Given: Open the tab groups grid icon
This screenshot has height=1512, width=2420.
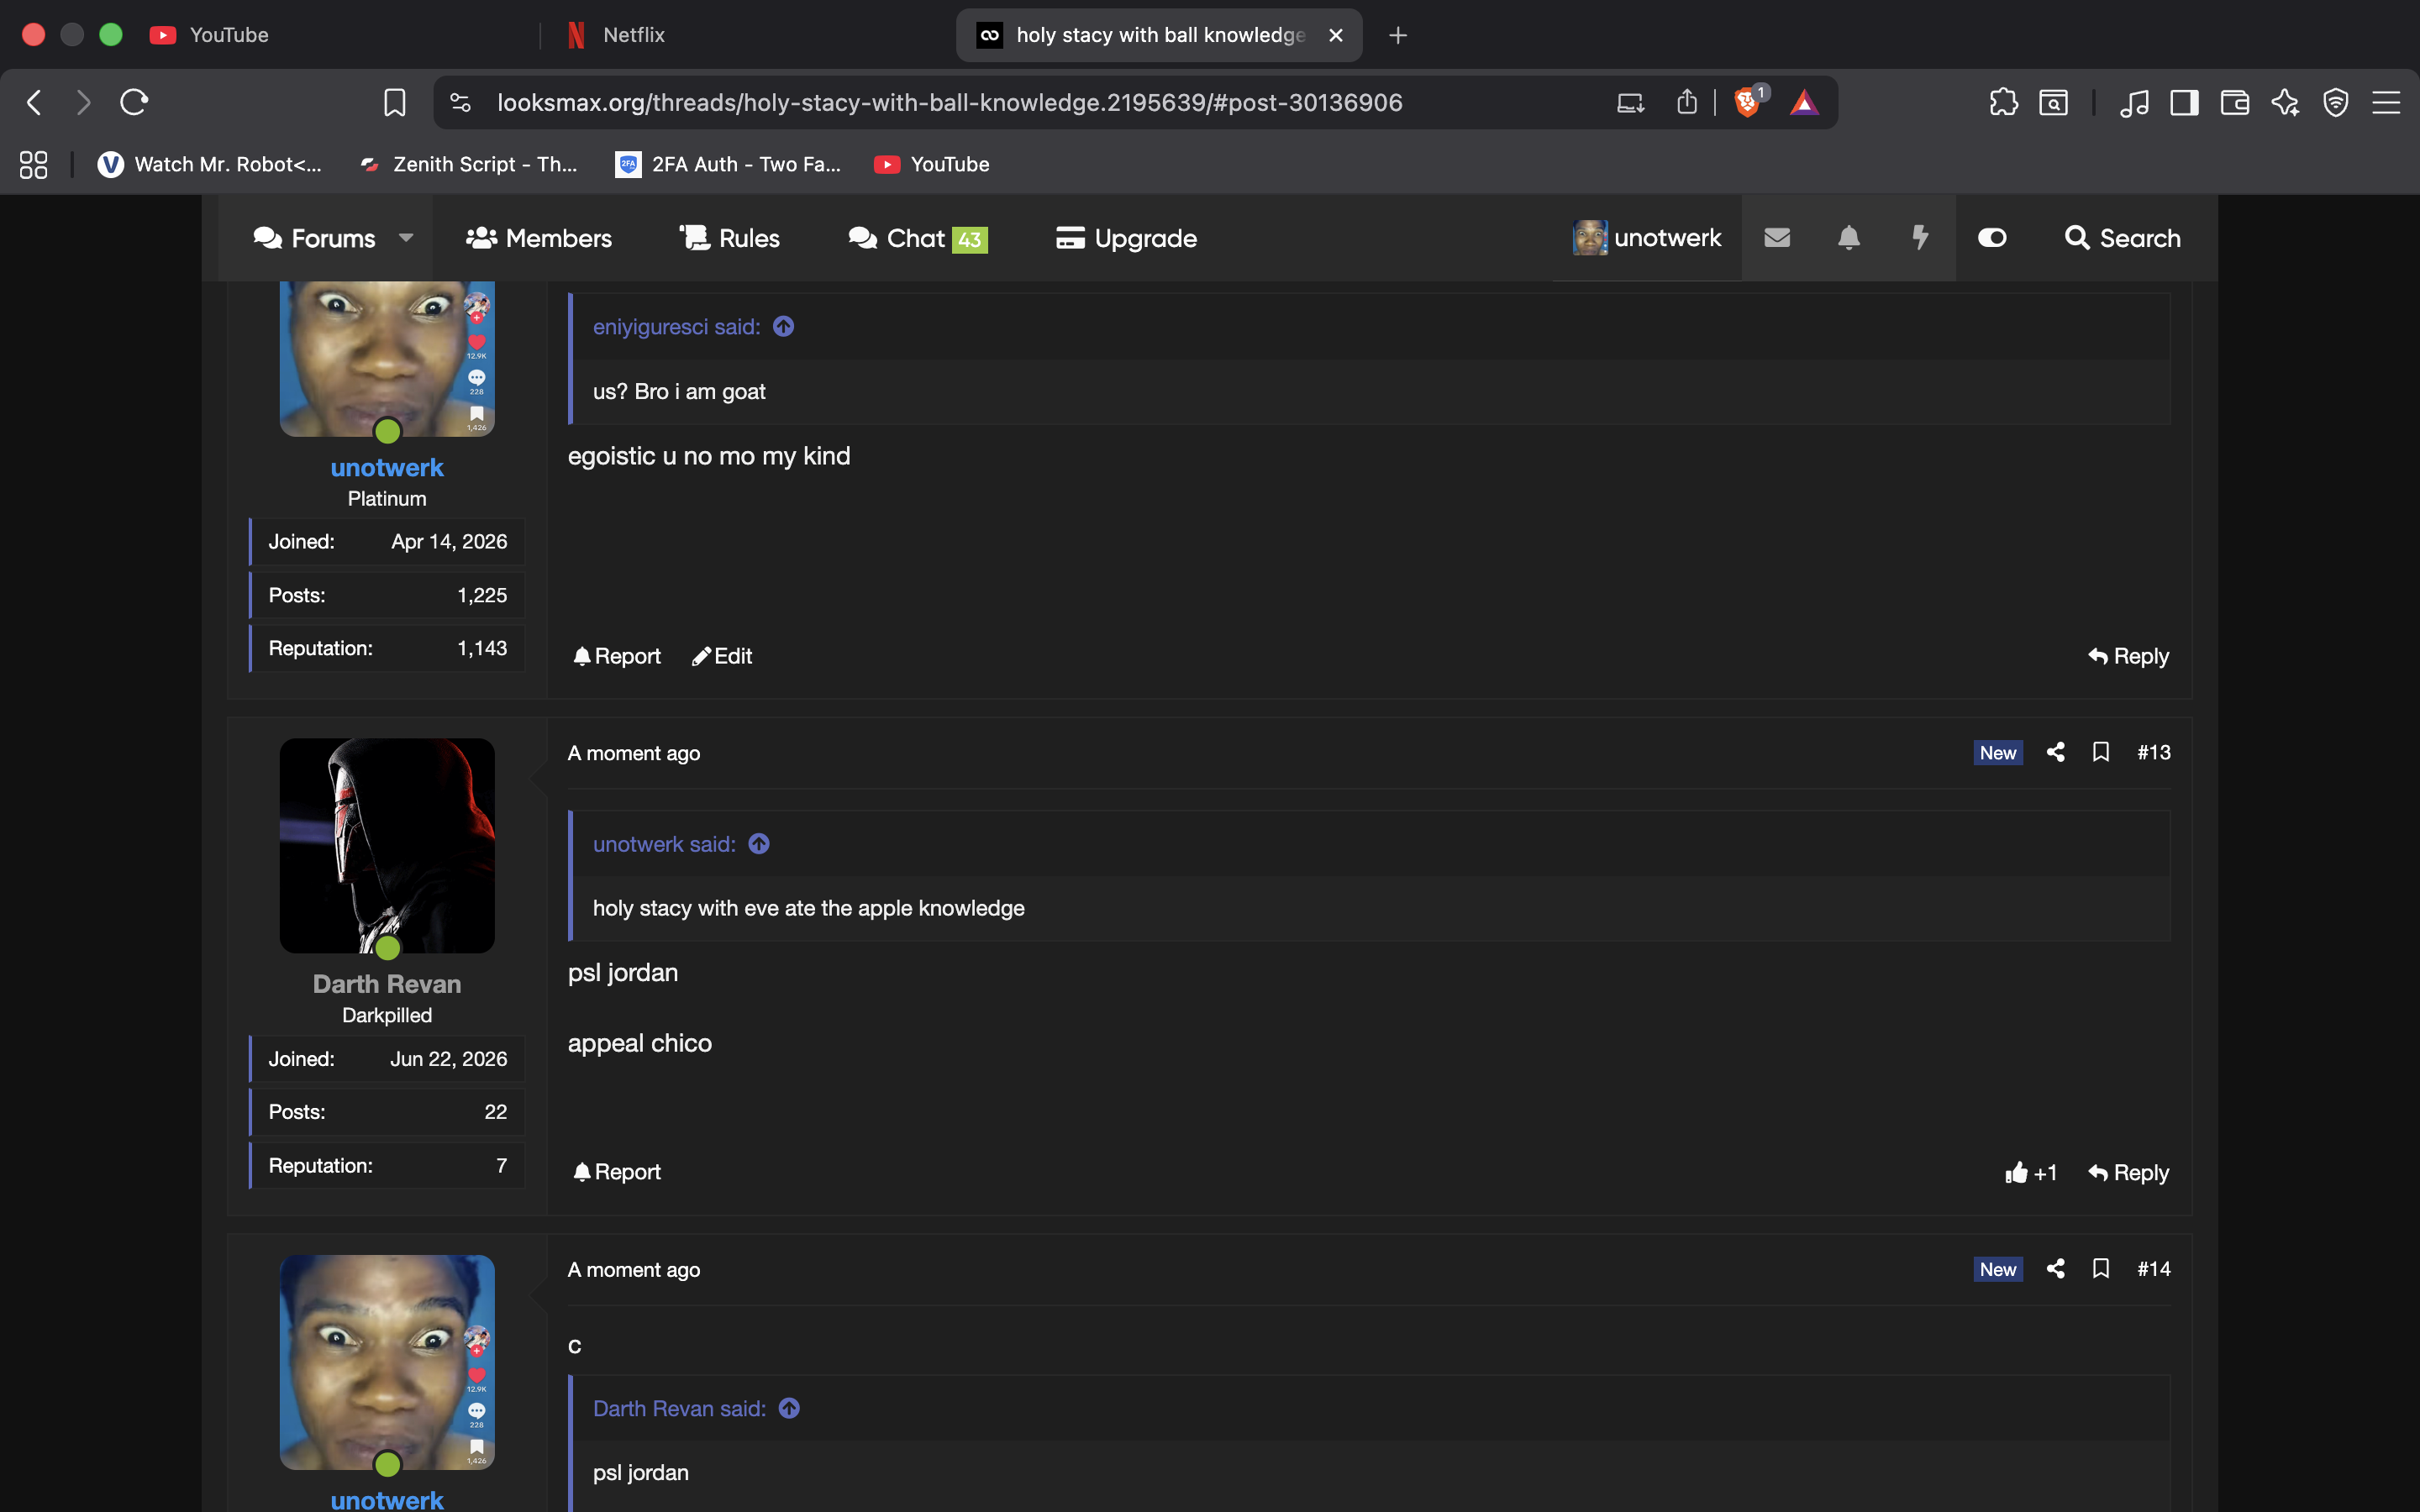Looking at the screenshot, I should coord(34,164).
